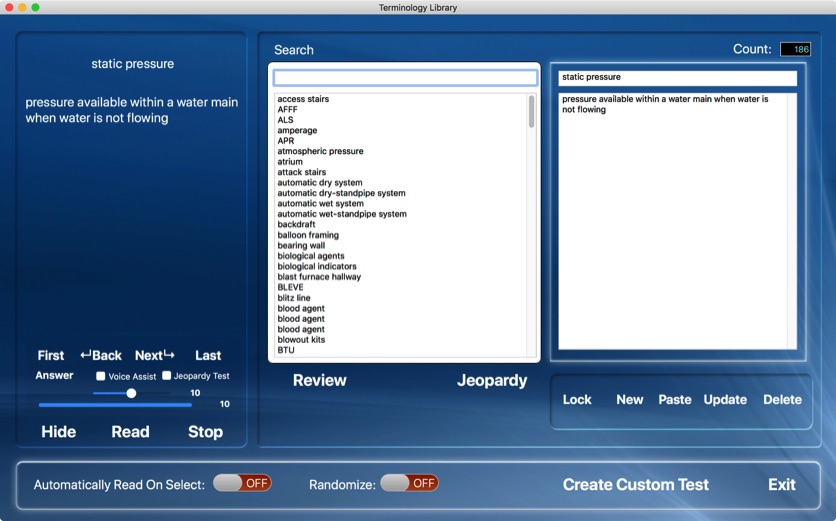836x521 pixels.
Task: Focus the Search text field
Action: (405, 78)
